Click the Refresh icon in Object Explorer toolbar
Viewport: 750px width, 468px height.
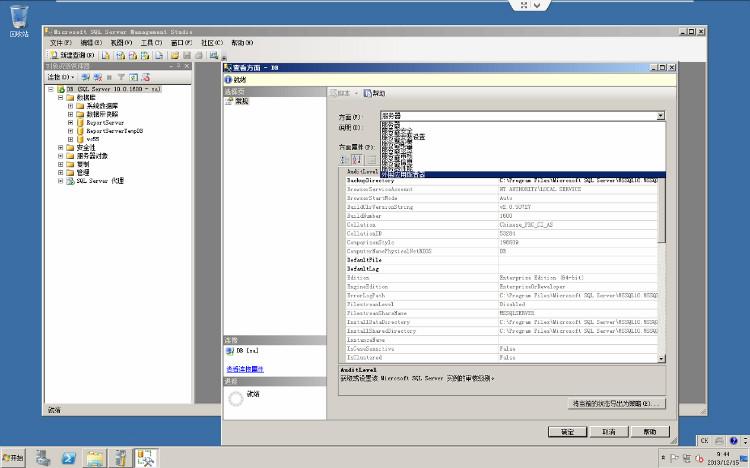(x=133, y=77)
